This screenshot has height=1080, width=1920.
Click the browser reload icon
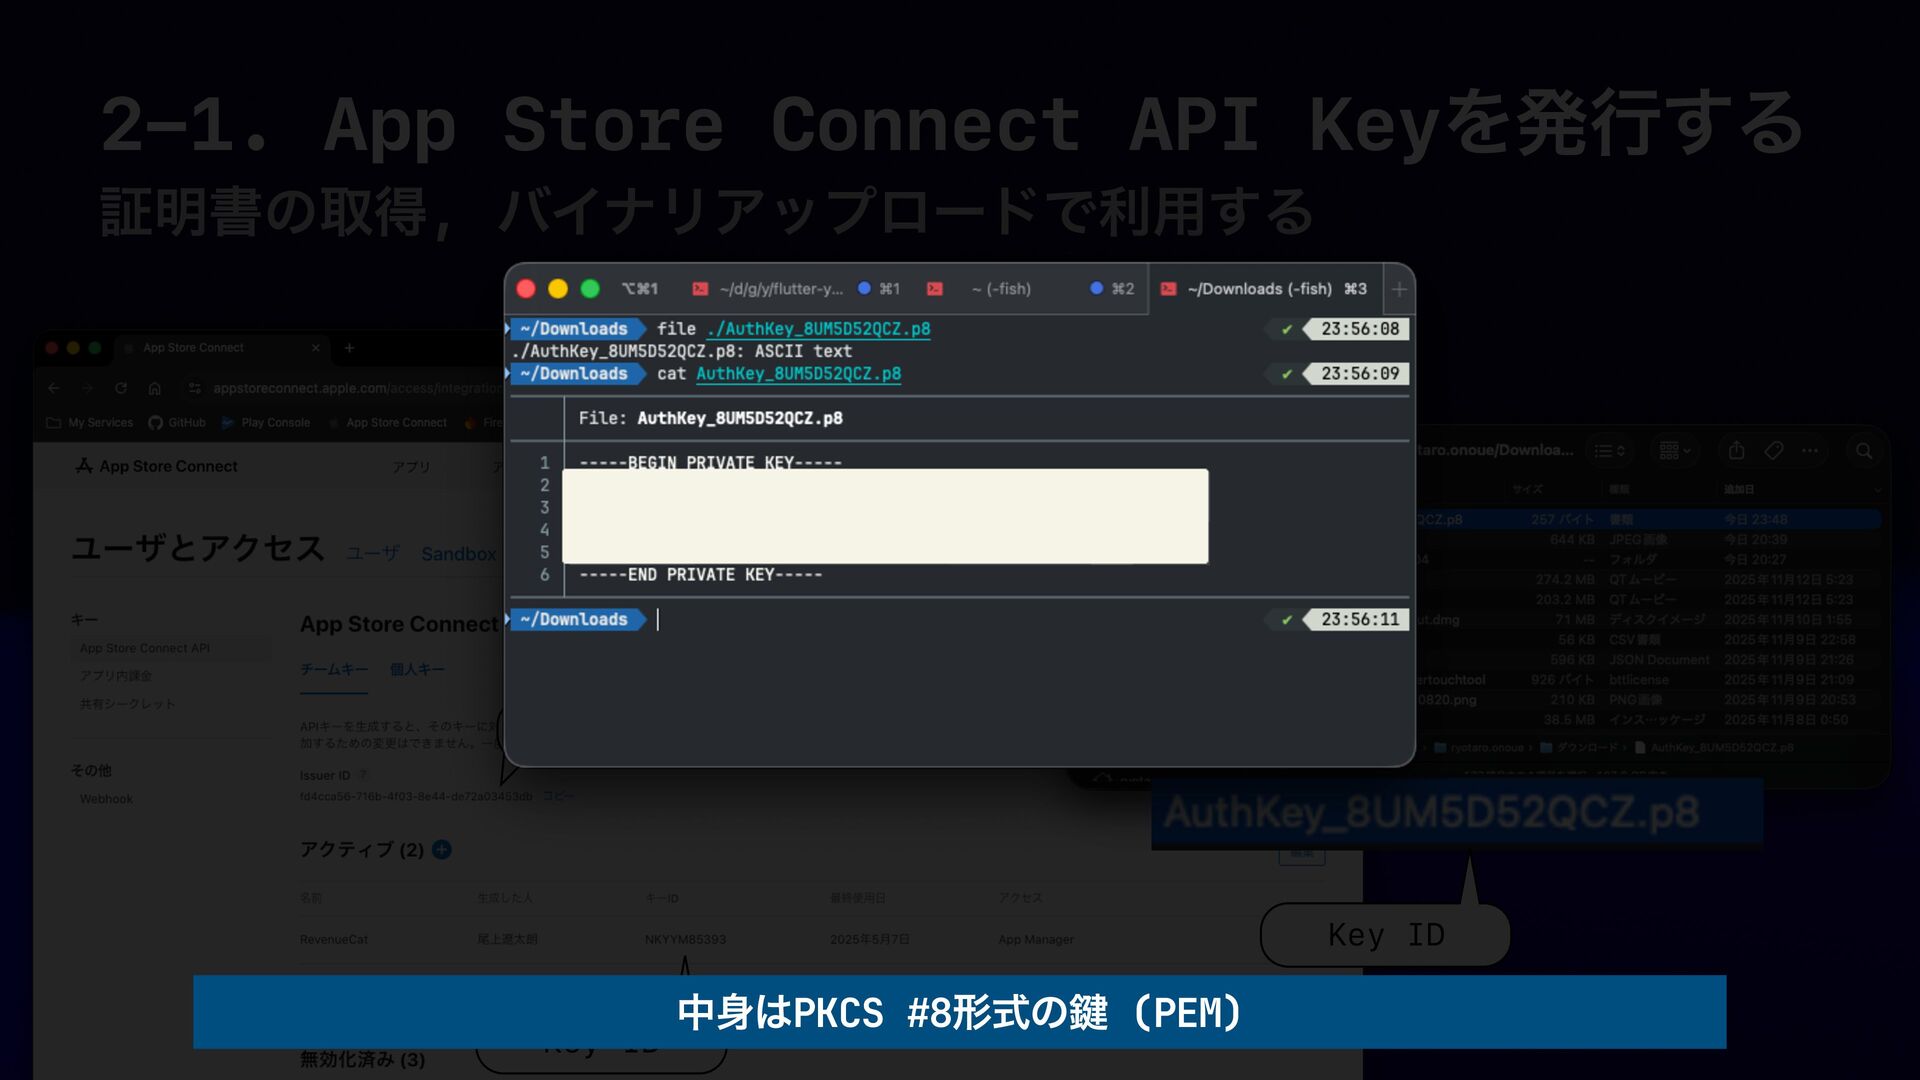coord(121,388)
